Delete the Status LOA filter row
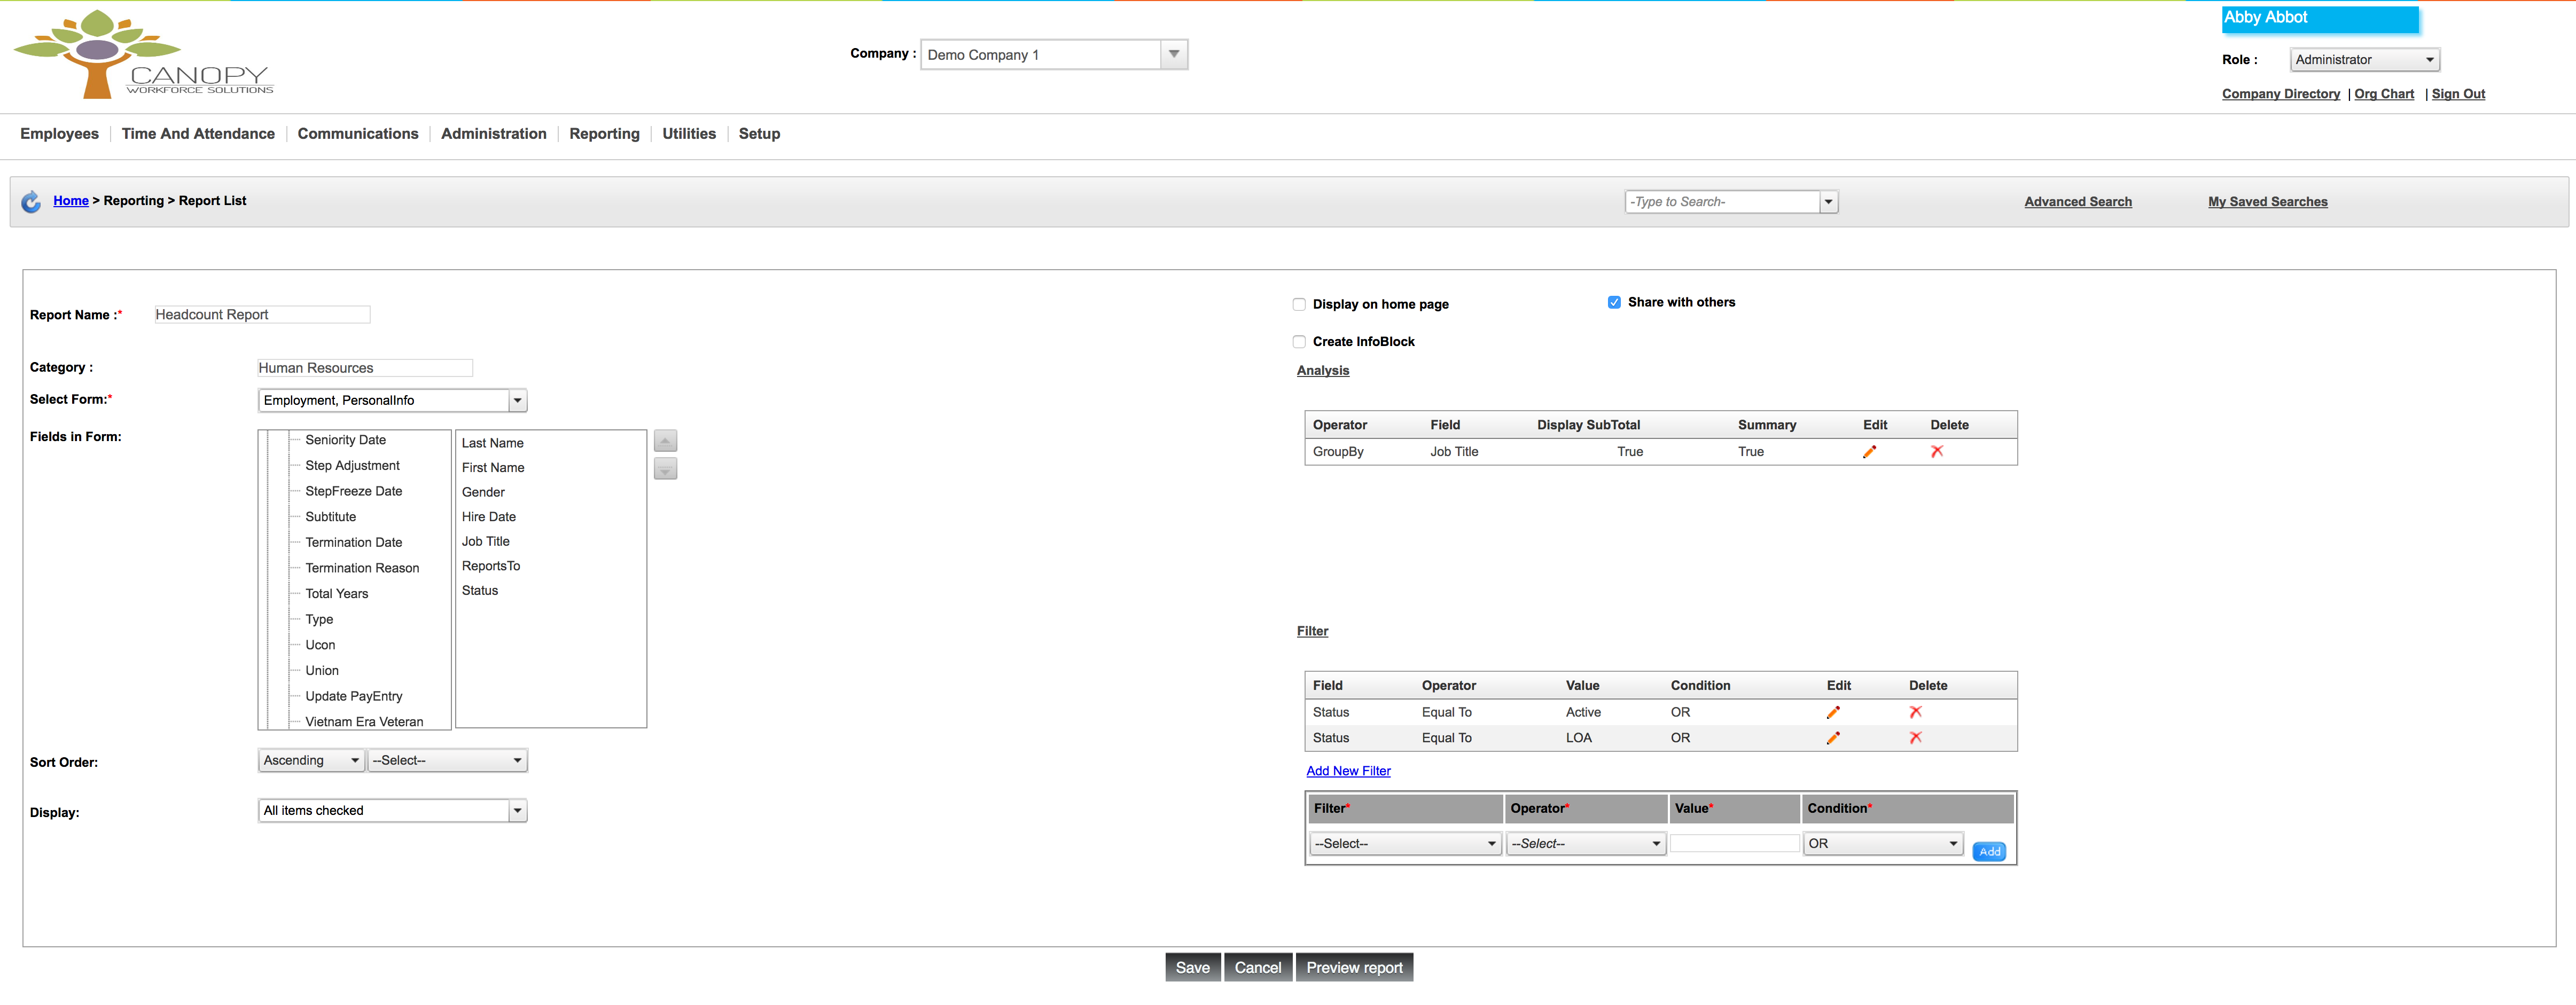The width and height of the screenshot is (2576, 1005). [1915, 739]
